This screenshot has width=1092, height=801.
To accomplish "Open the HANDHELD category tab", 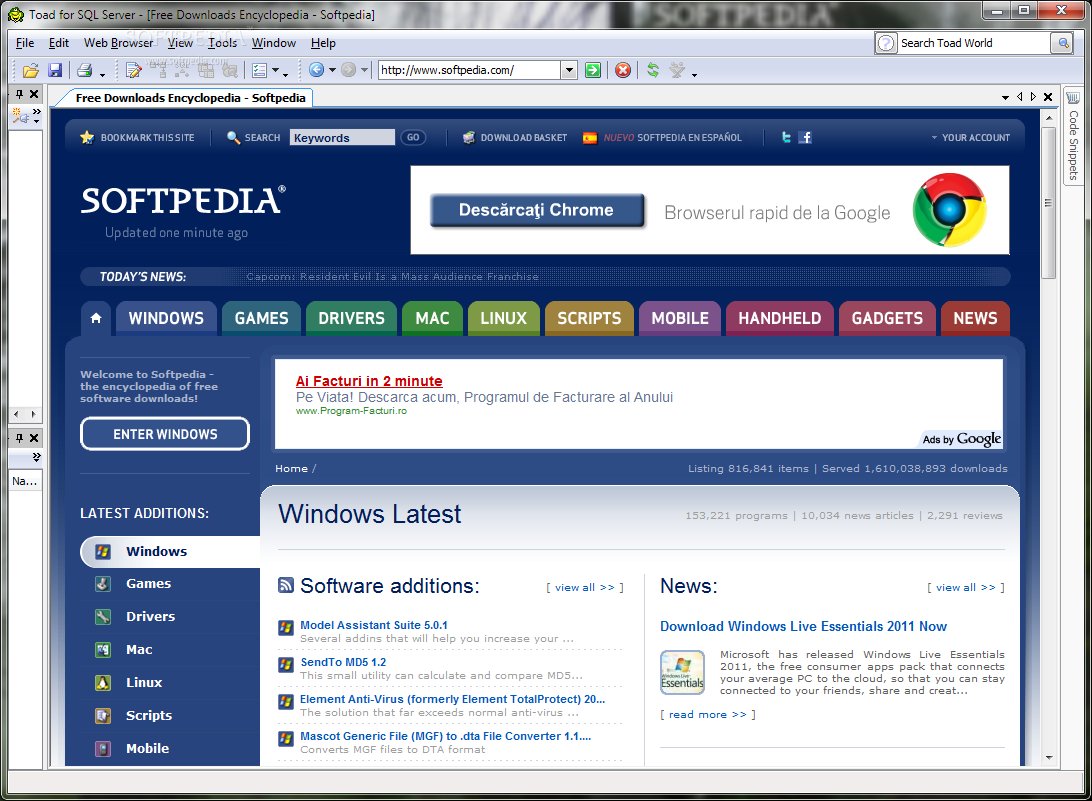I will 780,318.
